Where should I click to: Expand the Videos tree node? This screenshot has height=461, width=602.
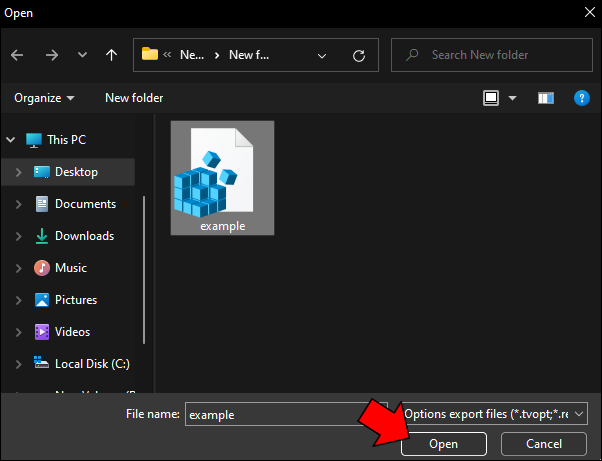(x=18, y=332)
